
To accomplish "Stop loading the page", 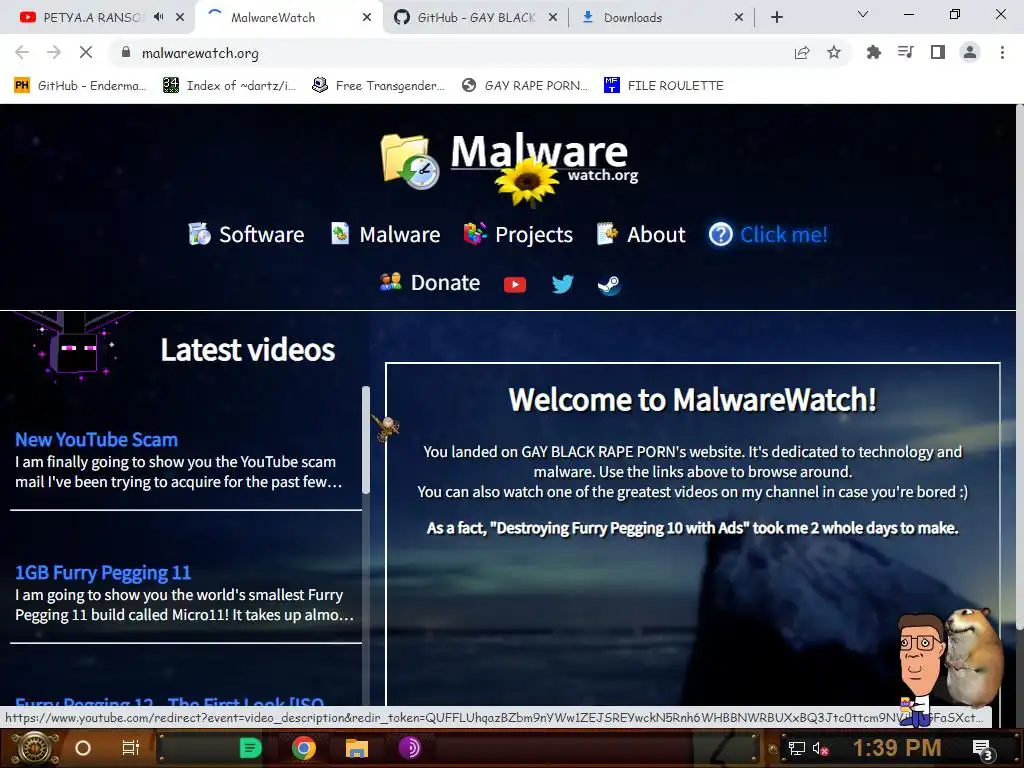I will point(86,52).
